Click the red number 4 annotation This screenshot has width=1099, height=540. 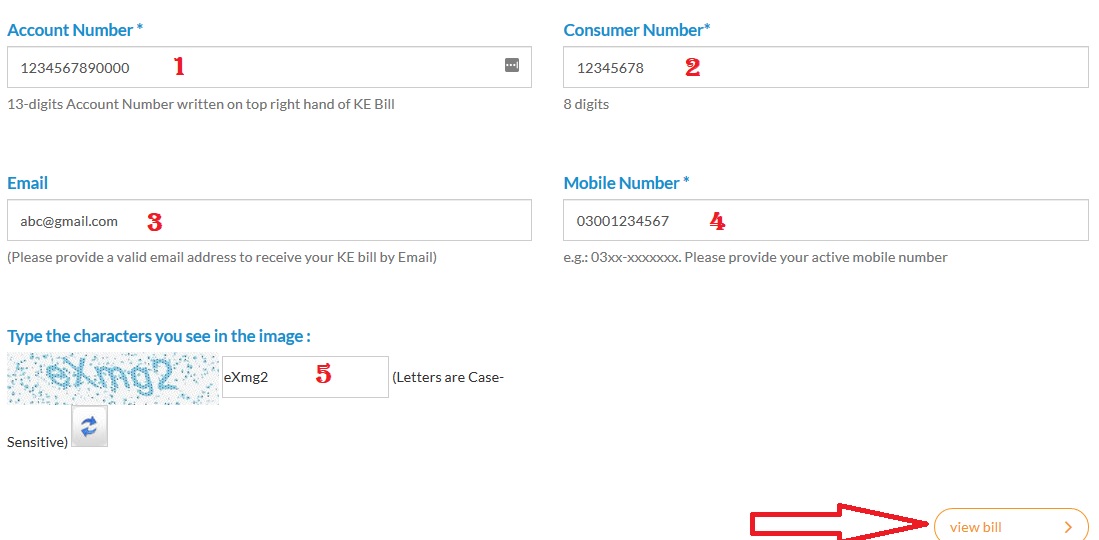coord(716,221)
